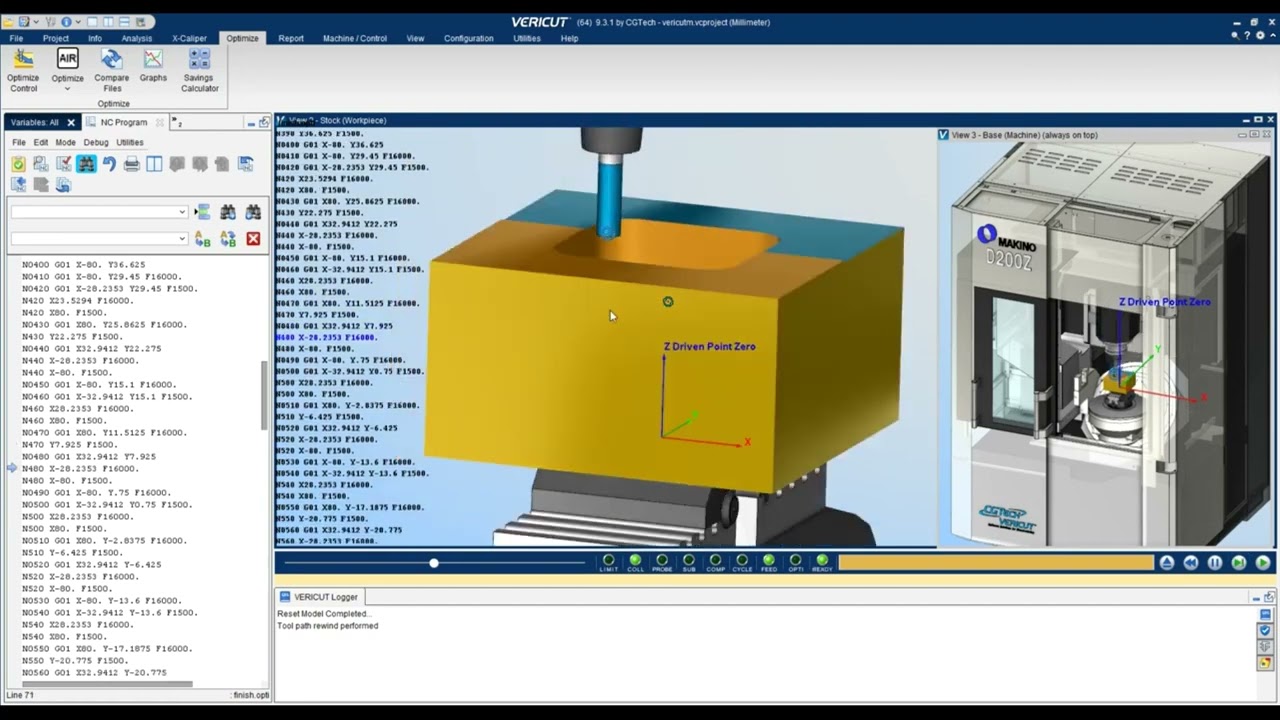Click the orange simulation progress bar
Image resolution: width=1280 pixels, height=720 pixels.
click(996, 563)
